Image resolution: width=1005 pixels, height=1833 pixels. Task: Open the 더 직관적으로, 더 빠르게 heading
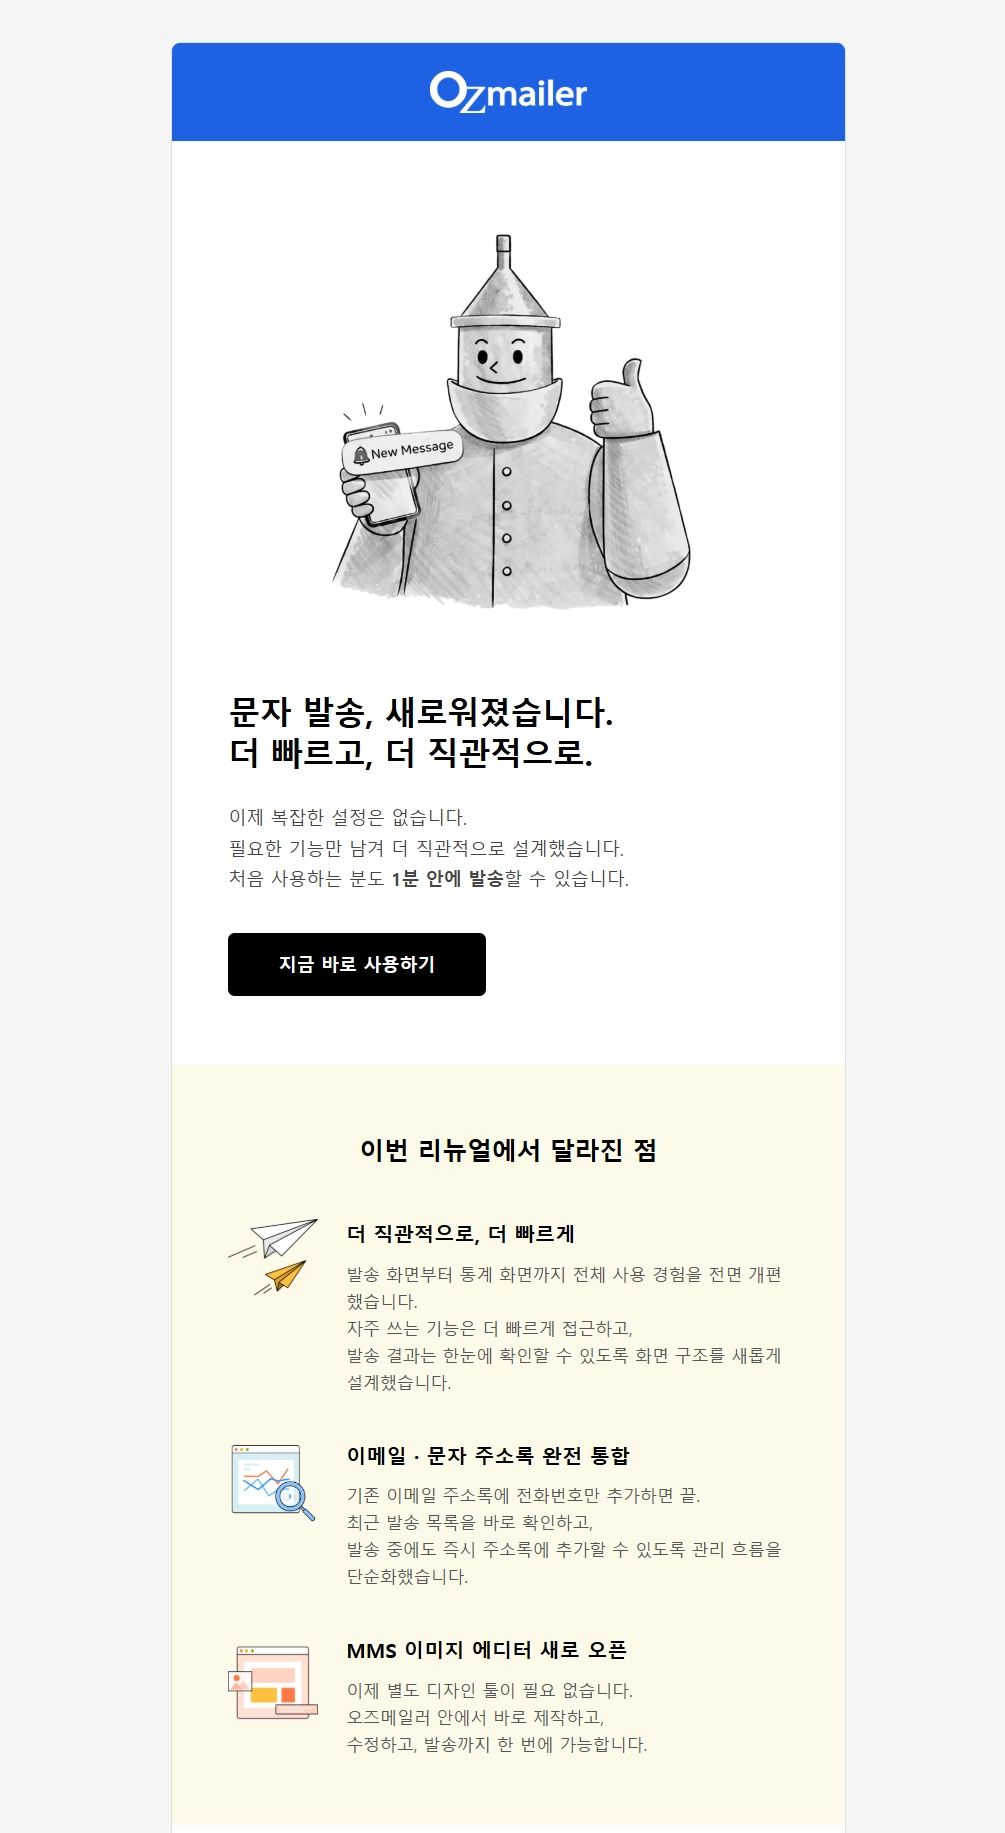click(461, 1233)
